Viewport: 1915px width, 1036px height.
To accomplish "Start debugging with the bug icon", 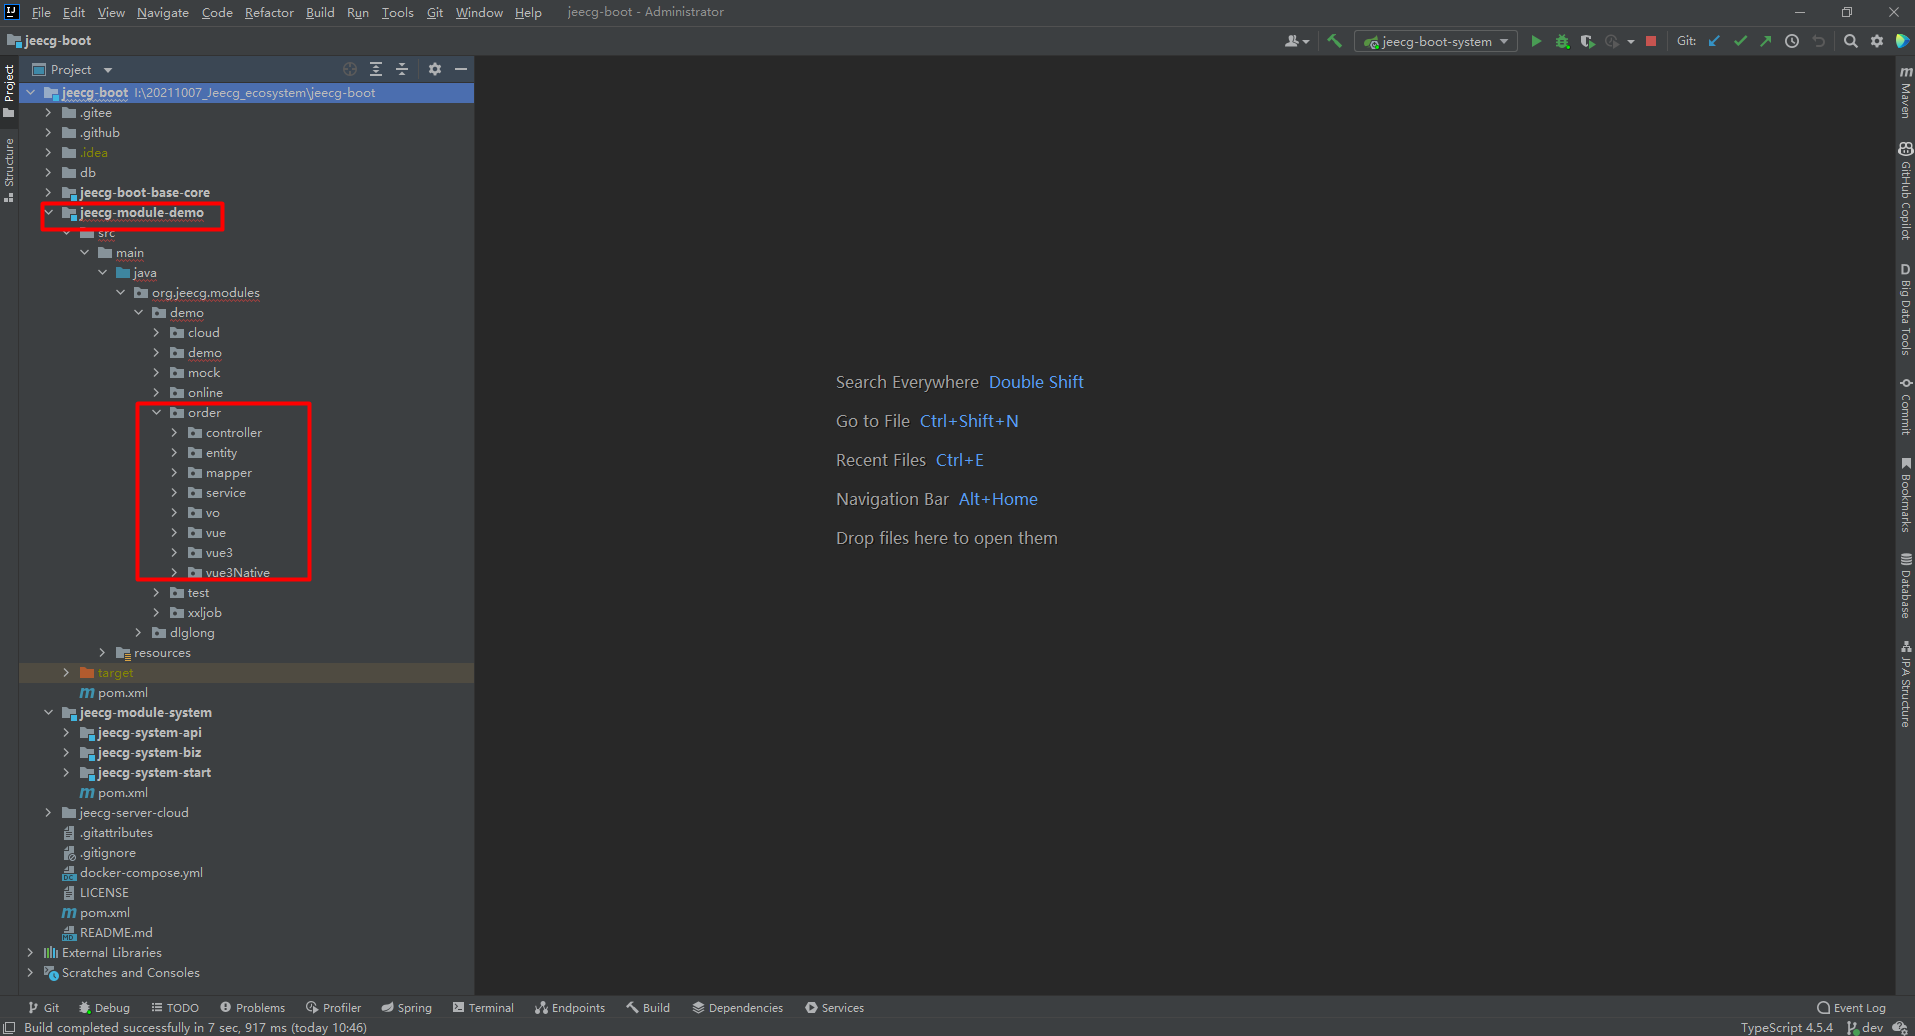I will coord(1562,41).
